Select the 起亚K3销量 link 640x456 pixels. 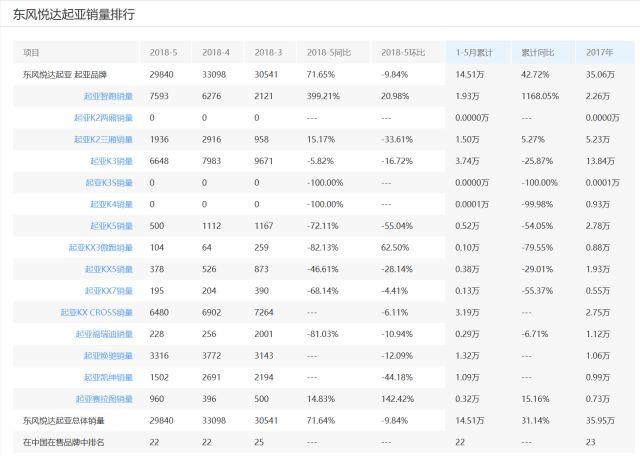111,161
